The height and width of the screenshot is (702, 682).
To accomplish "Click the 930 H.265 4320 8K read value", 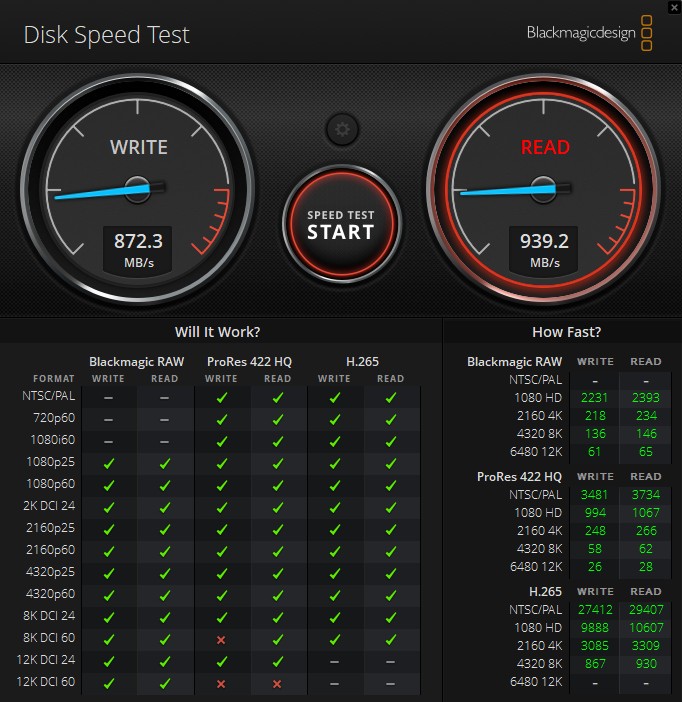I will (x=646, y=663).
